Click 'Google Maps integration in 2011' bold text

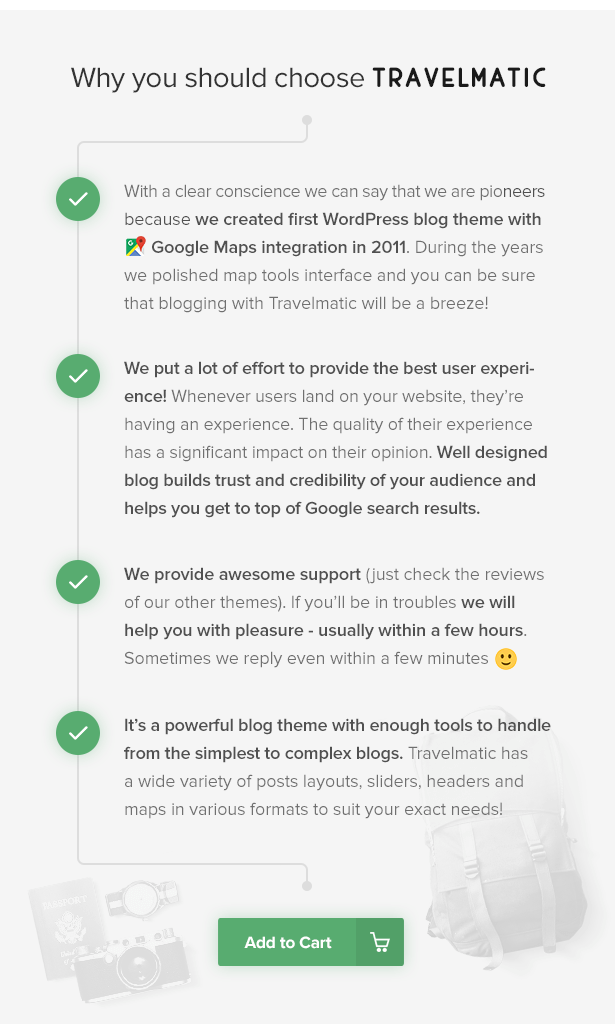pos(279,248)
